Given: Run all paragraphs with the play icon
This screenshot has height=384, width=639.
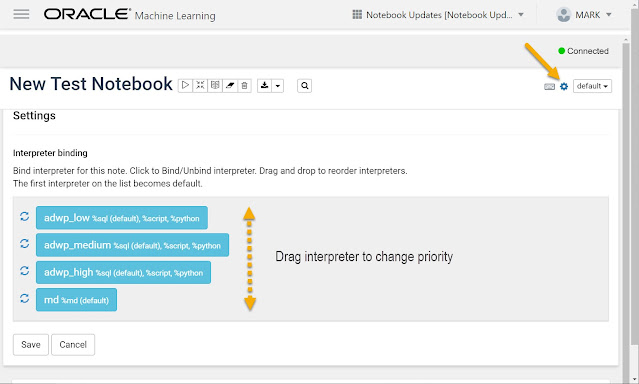Looking at the screenshot, I should tap(185, 85).
